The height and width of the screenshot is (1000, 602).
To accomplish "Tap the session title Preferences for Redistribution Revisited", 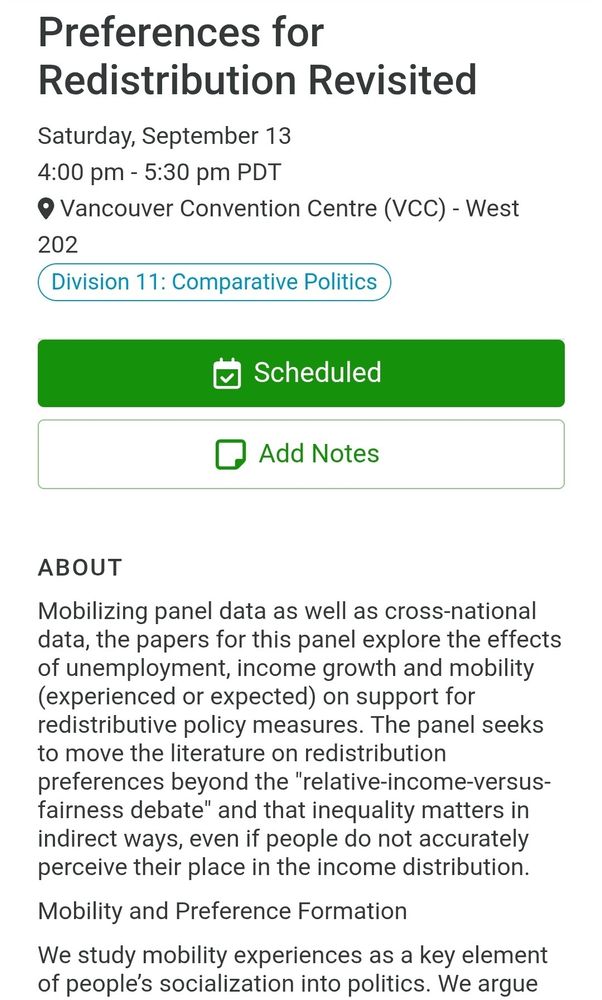I will (257, 56).
